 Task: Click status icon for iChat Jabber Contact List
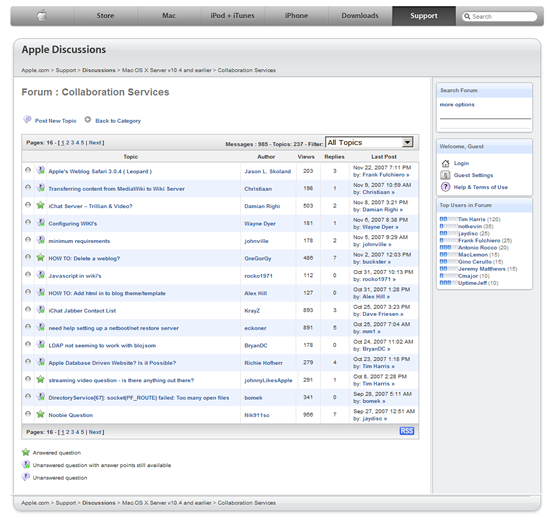click(41, 310)
